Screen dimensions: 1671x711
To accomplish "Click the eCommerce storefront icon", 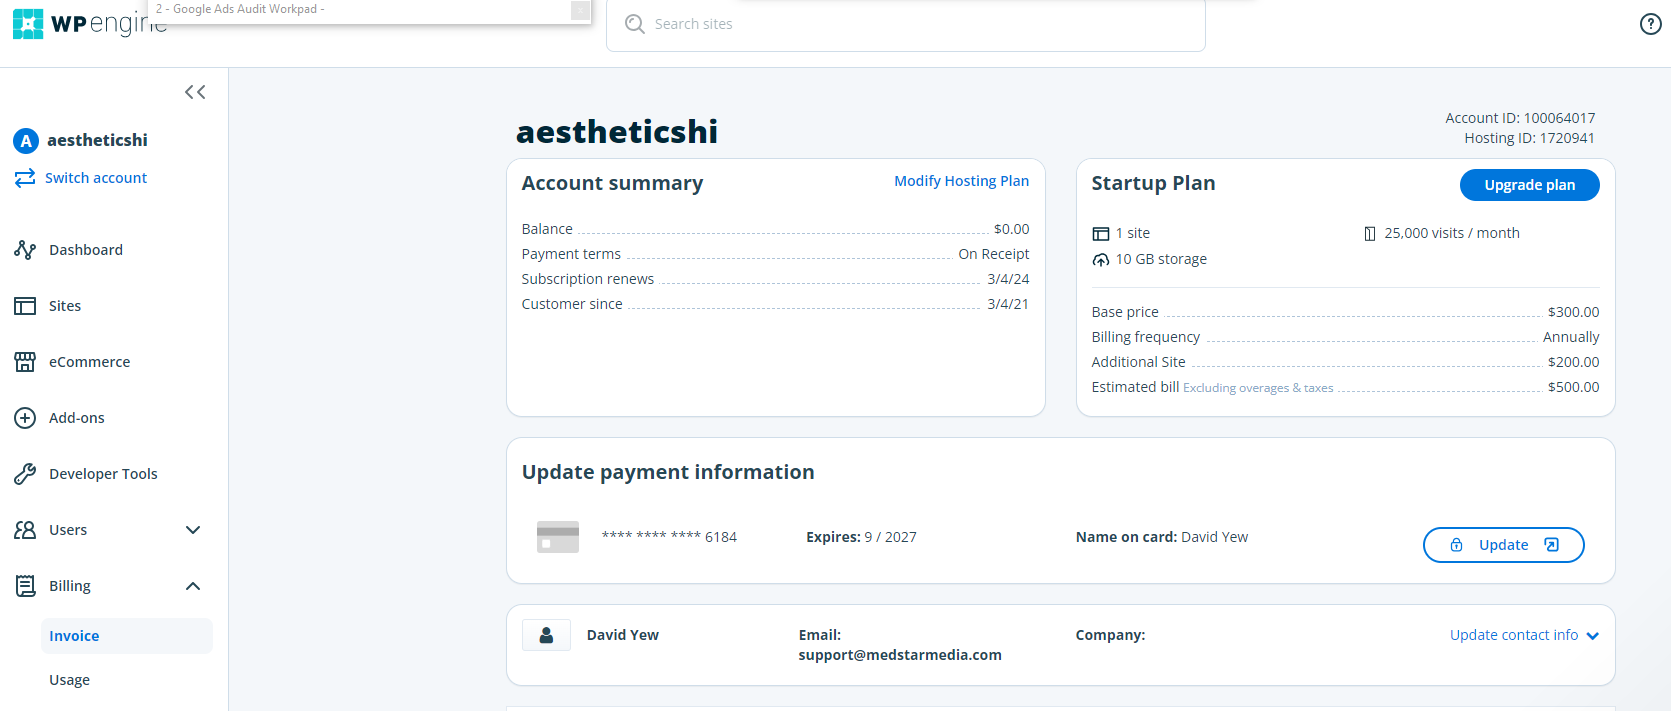I will [x=25, y=362].
